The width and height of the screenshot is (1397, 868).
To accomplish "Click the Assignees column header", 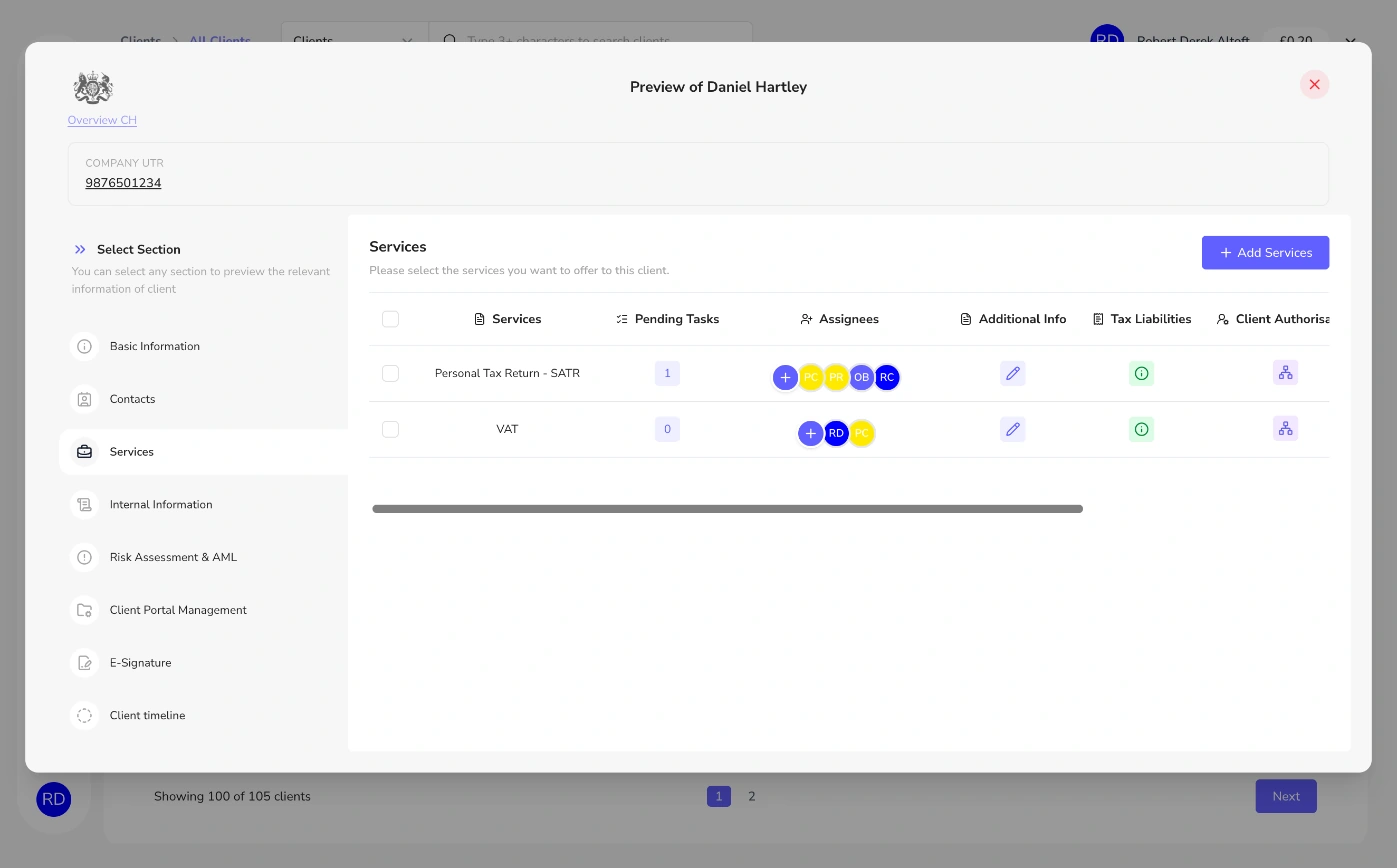I will tap(839, 319).
